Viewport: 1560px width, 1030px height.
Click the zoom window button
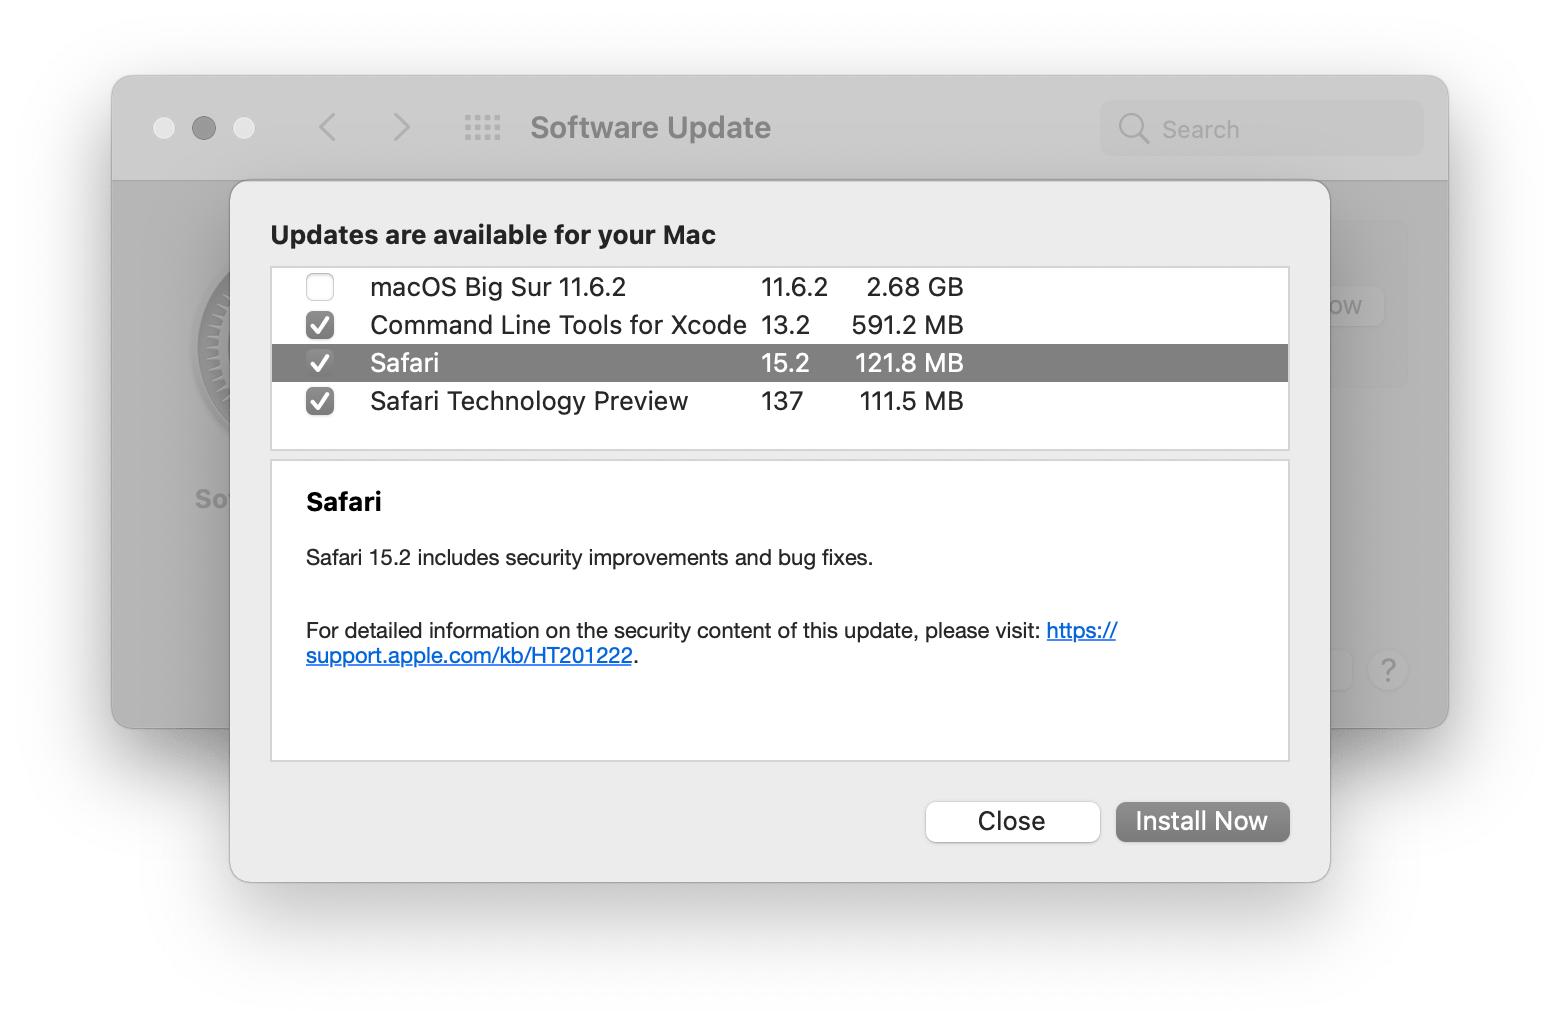(244, 128)
